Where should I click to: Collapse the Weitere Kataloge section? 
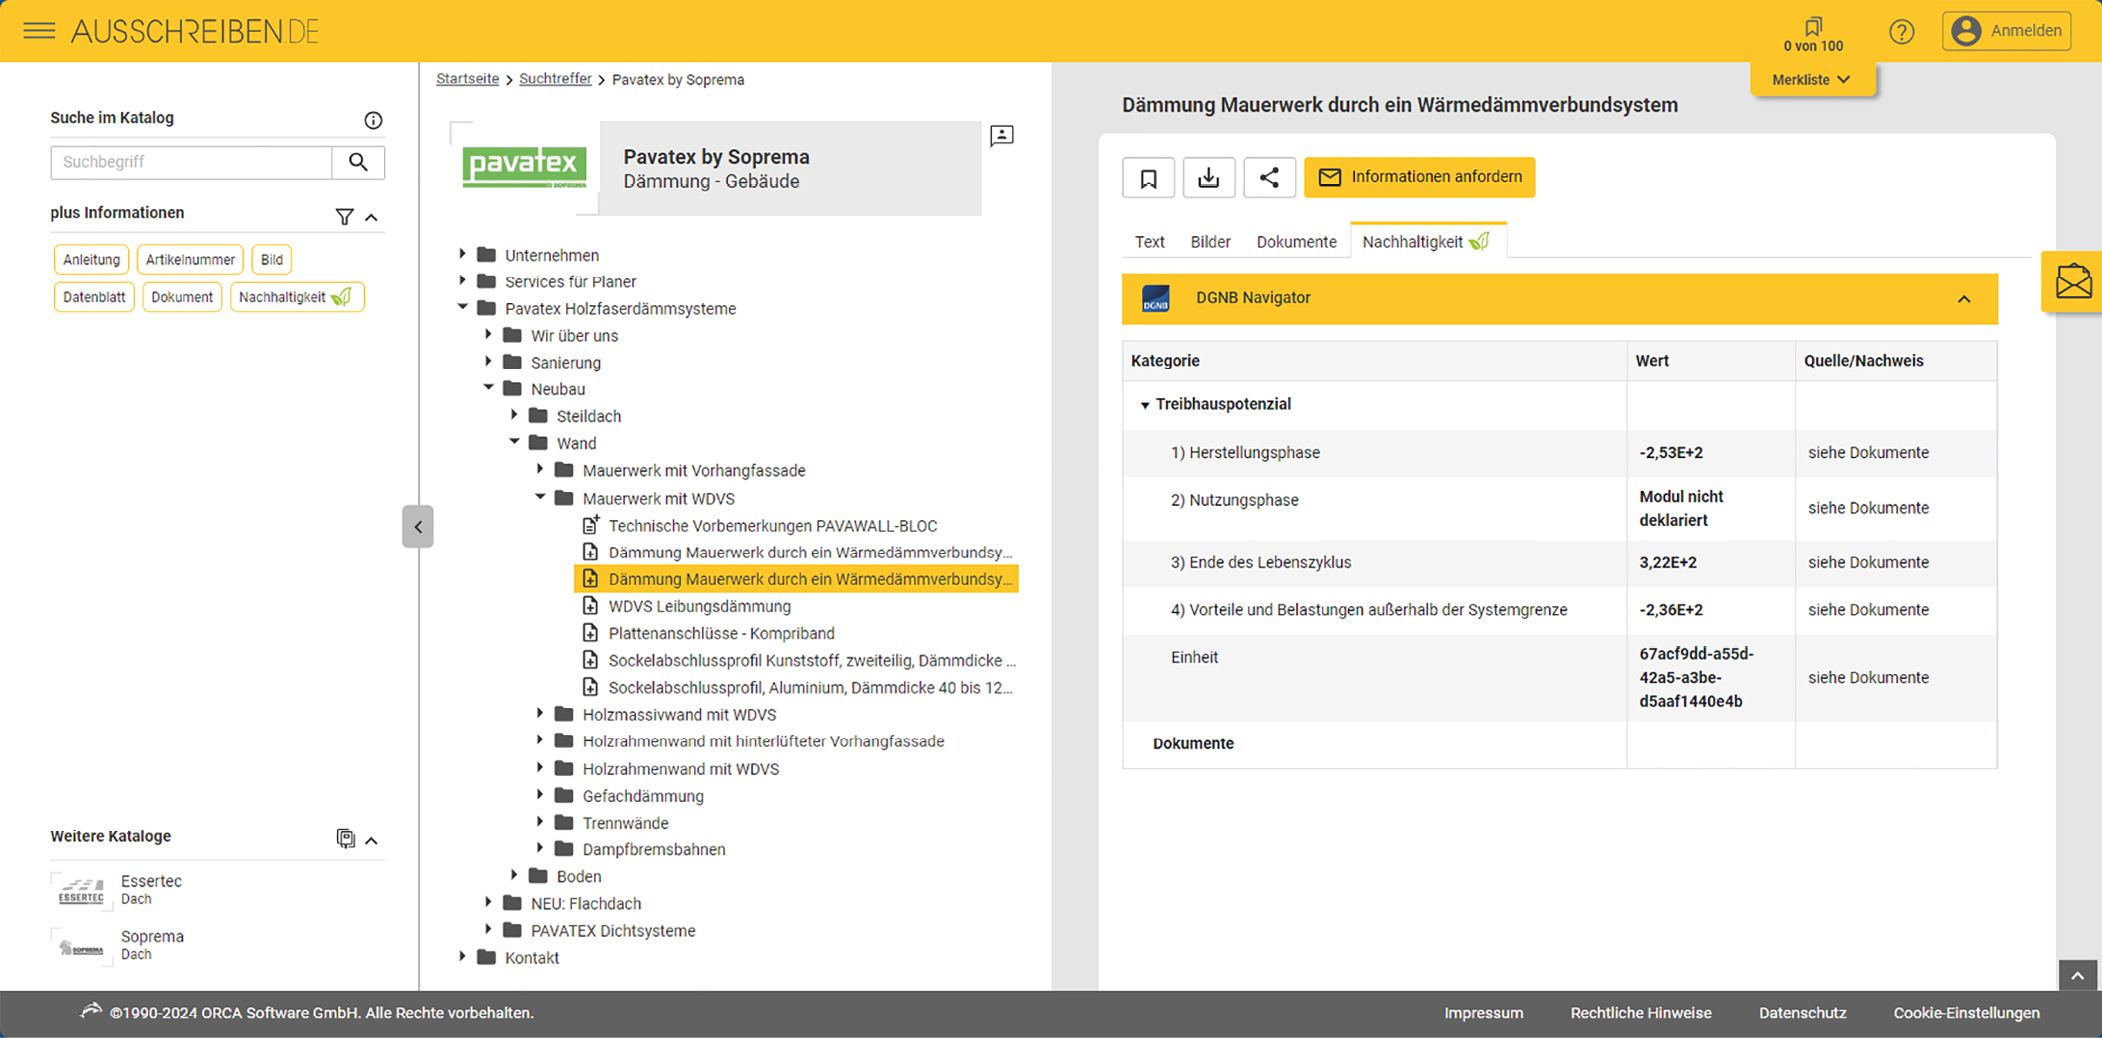coord(372,840)
